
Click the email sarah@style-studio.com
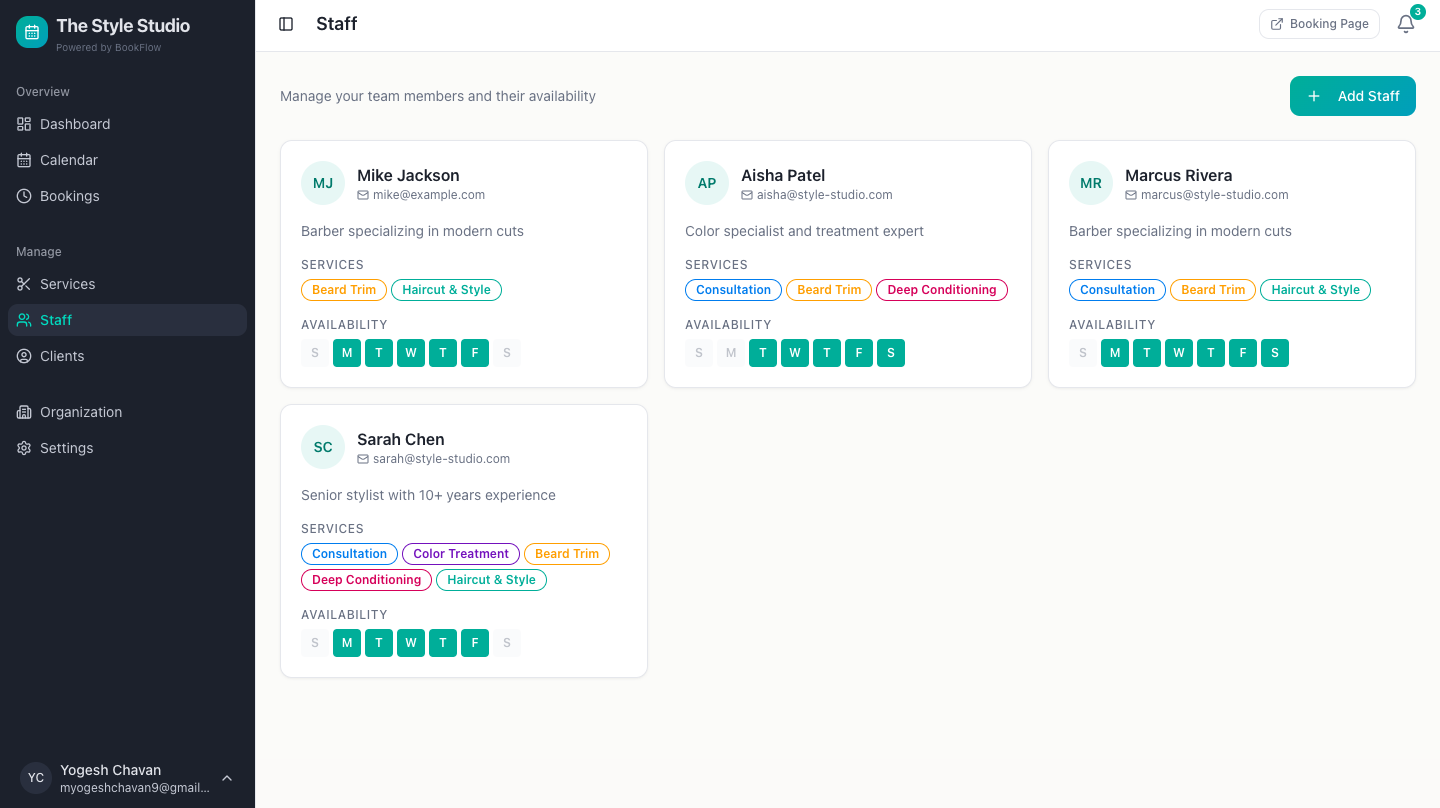point(441,459)
